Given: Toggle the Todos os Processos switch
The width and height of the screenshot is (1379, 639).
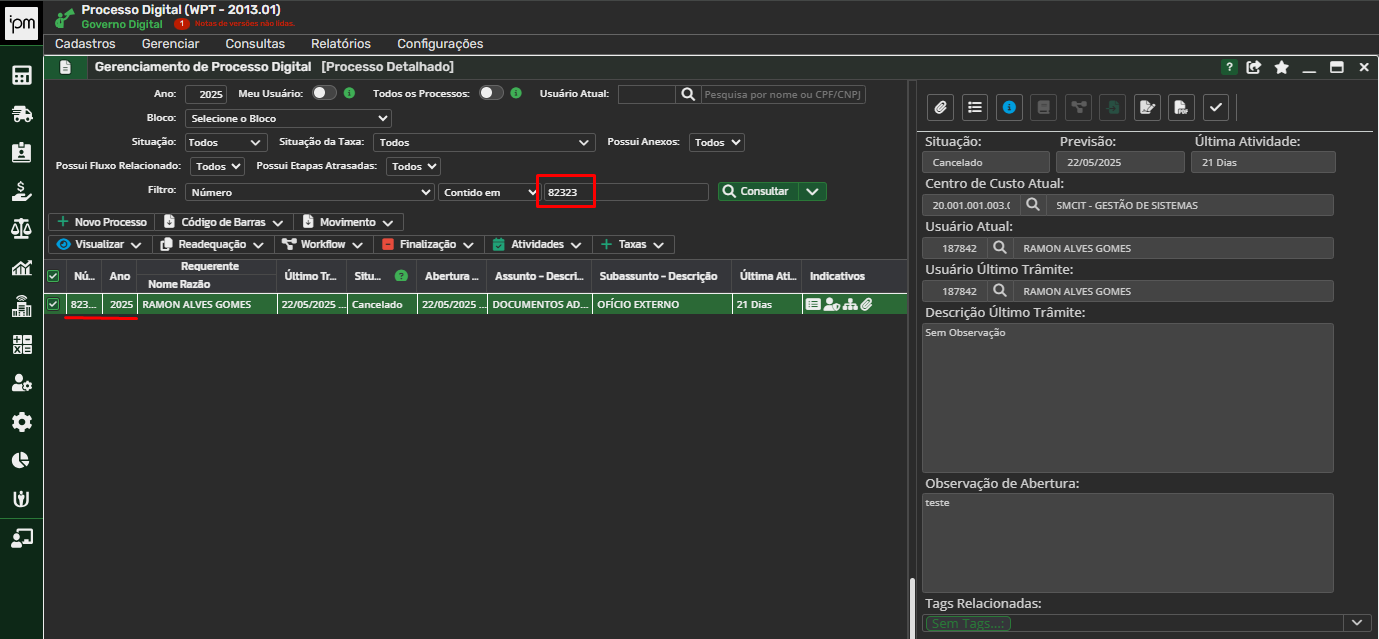Looking at the screenshot, I should [491, 93].
